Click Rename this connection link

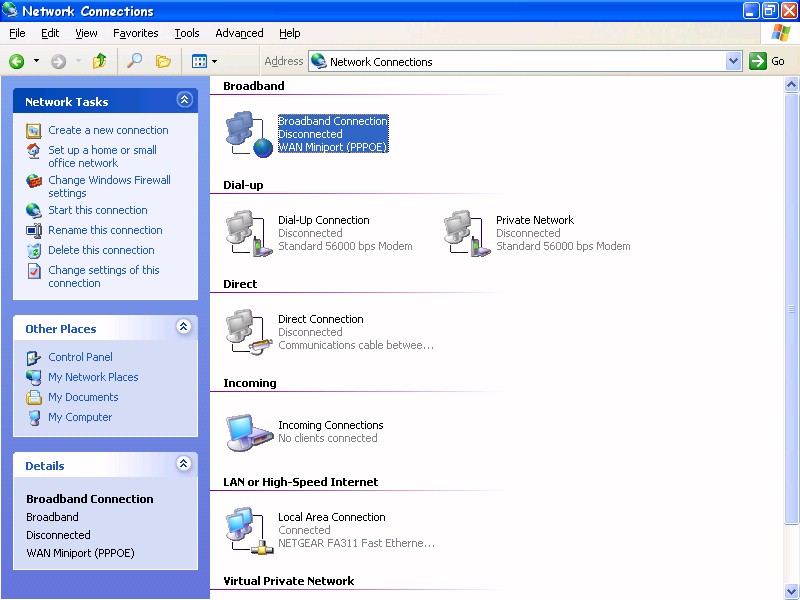106,230
